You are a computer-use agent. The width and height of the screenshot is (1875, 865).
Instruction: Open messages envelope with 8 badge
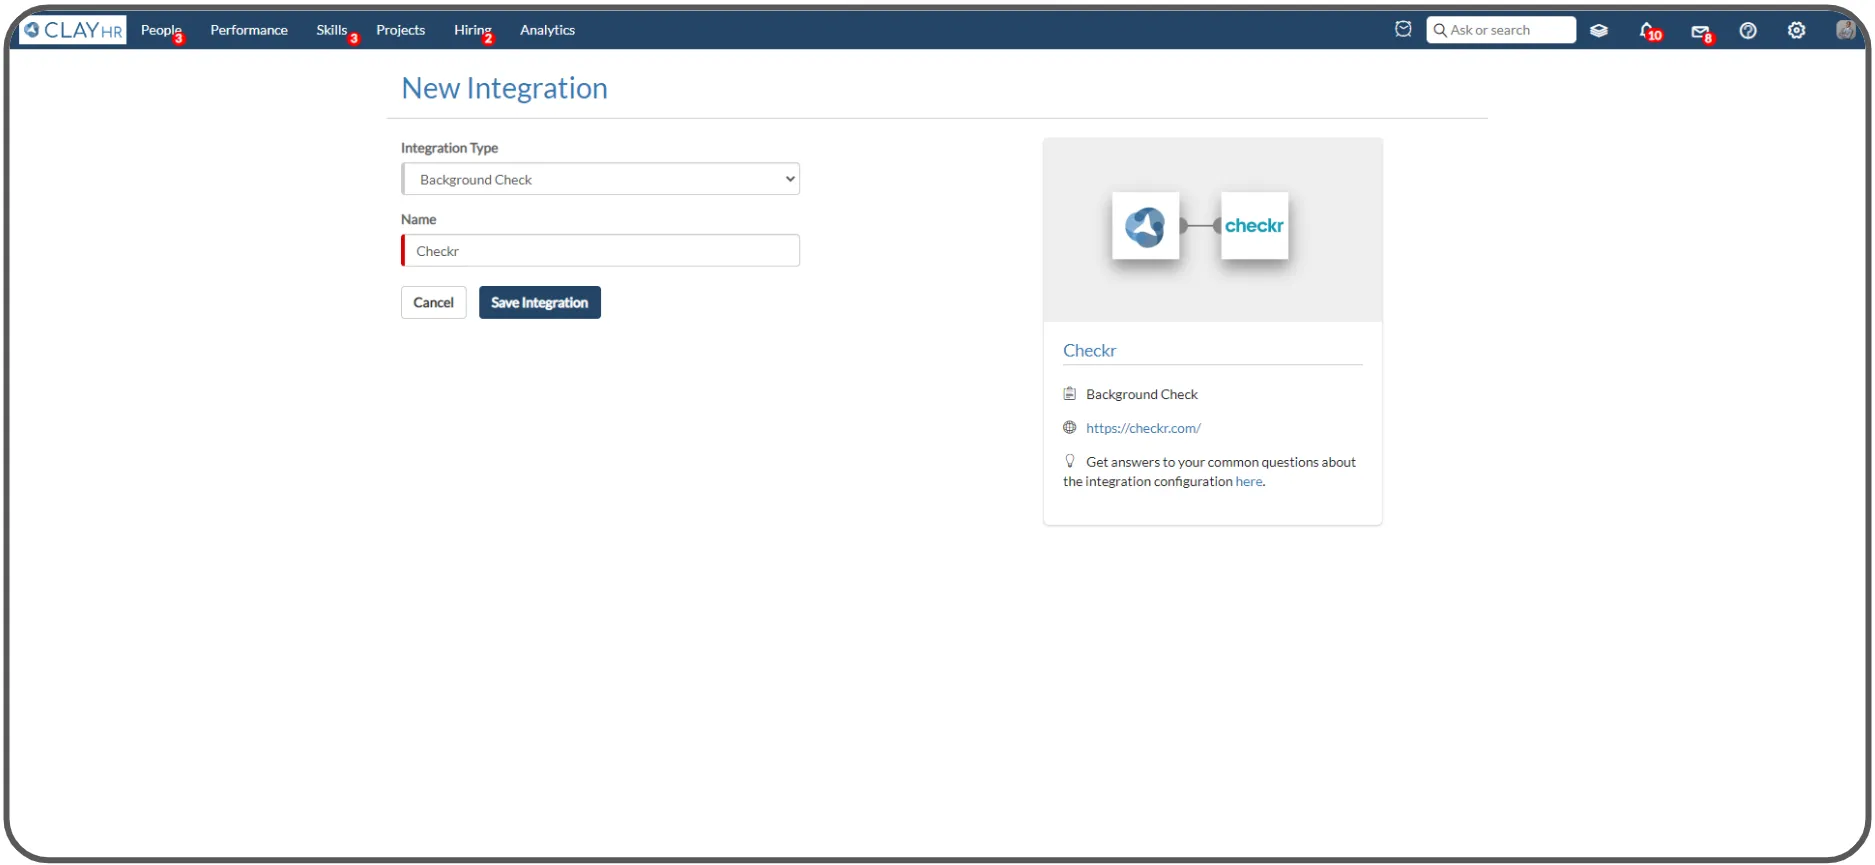[x=1701, y=33]
